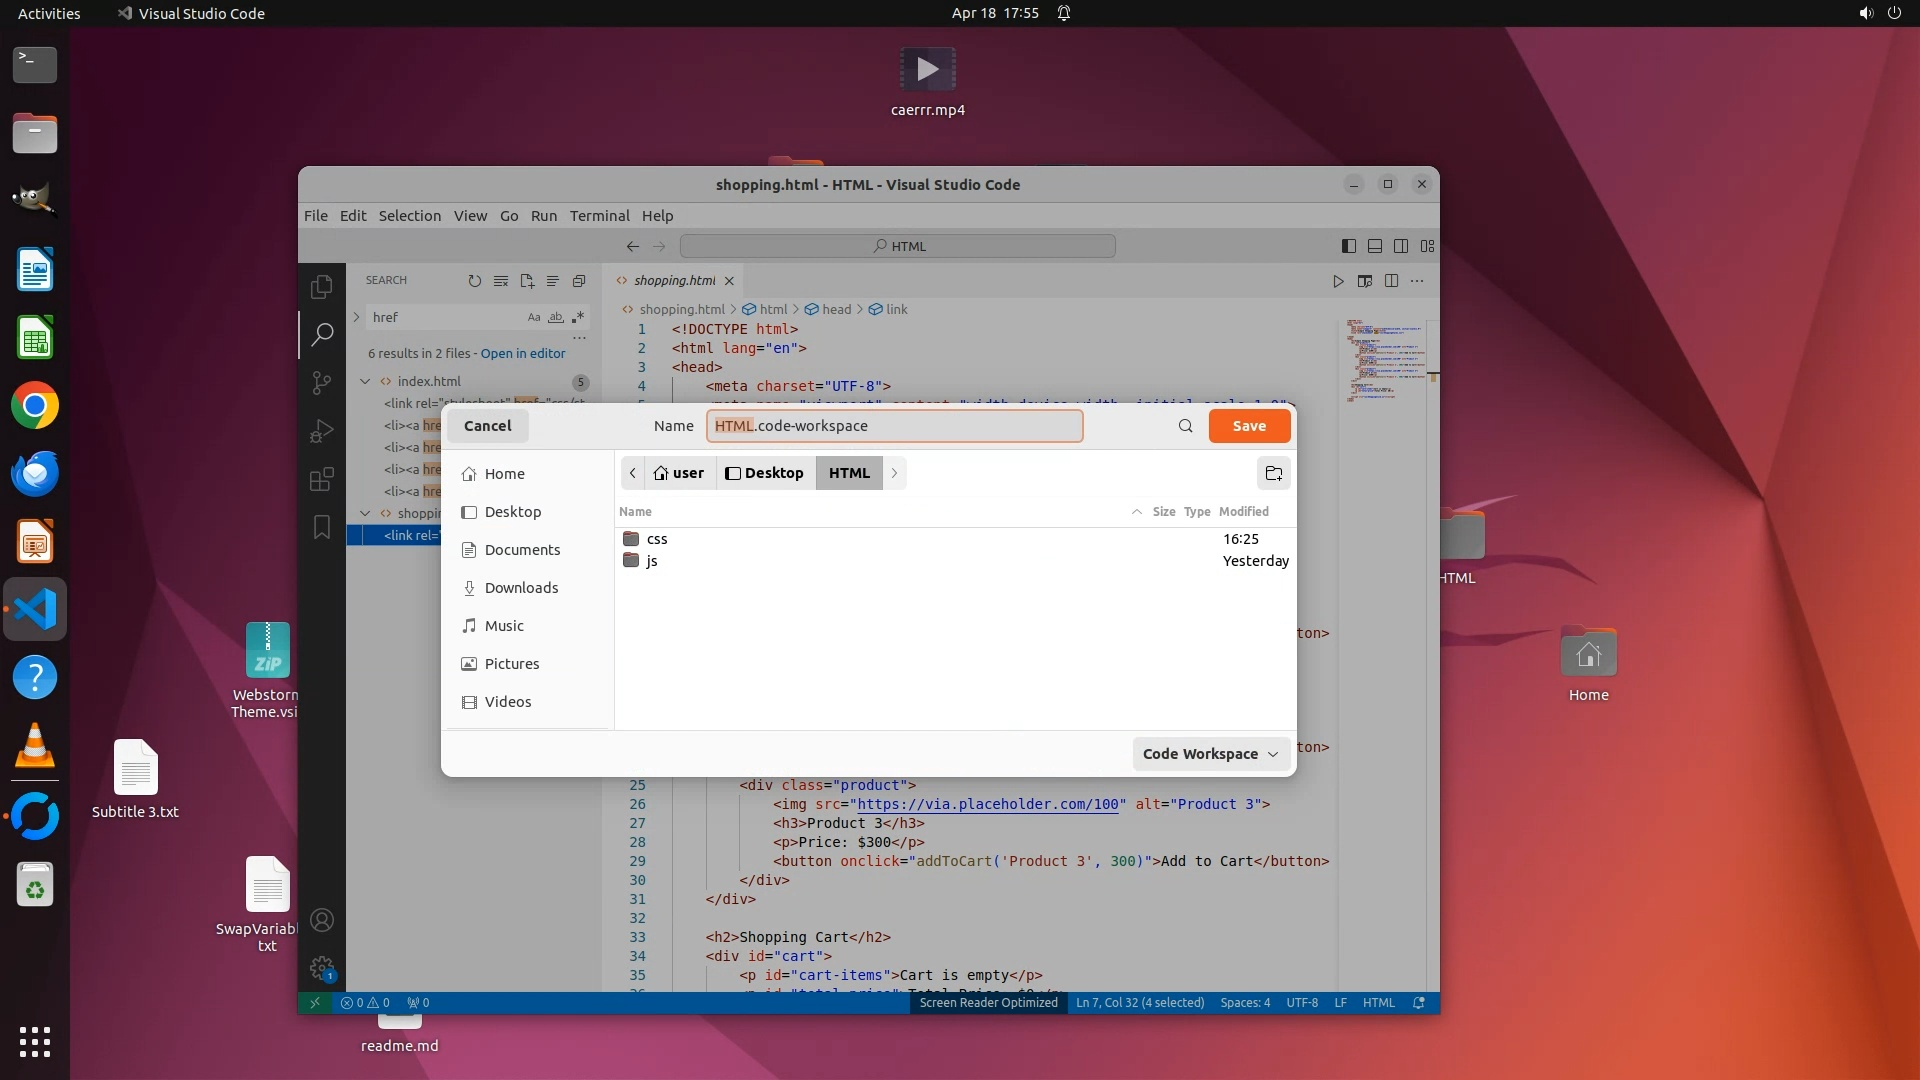The image size is (1920, 1080).
Task: Refresh the search results
Action: coord(474,281)
